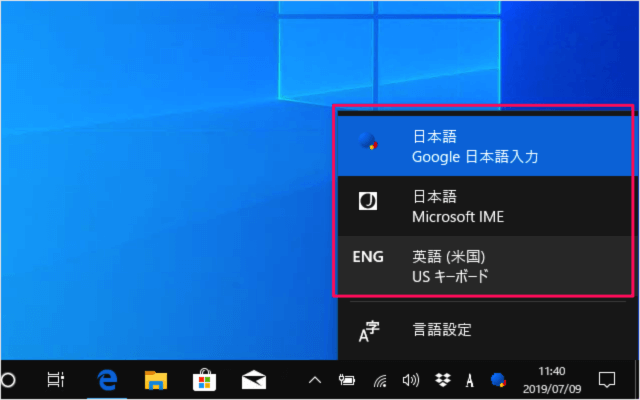Open File Explorer from taskbar
The image size is (640, 400).
(x=156, y=380)
